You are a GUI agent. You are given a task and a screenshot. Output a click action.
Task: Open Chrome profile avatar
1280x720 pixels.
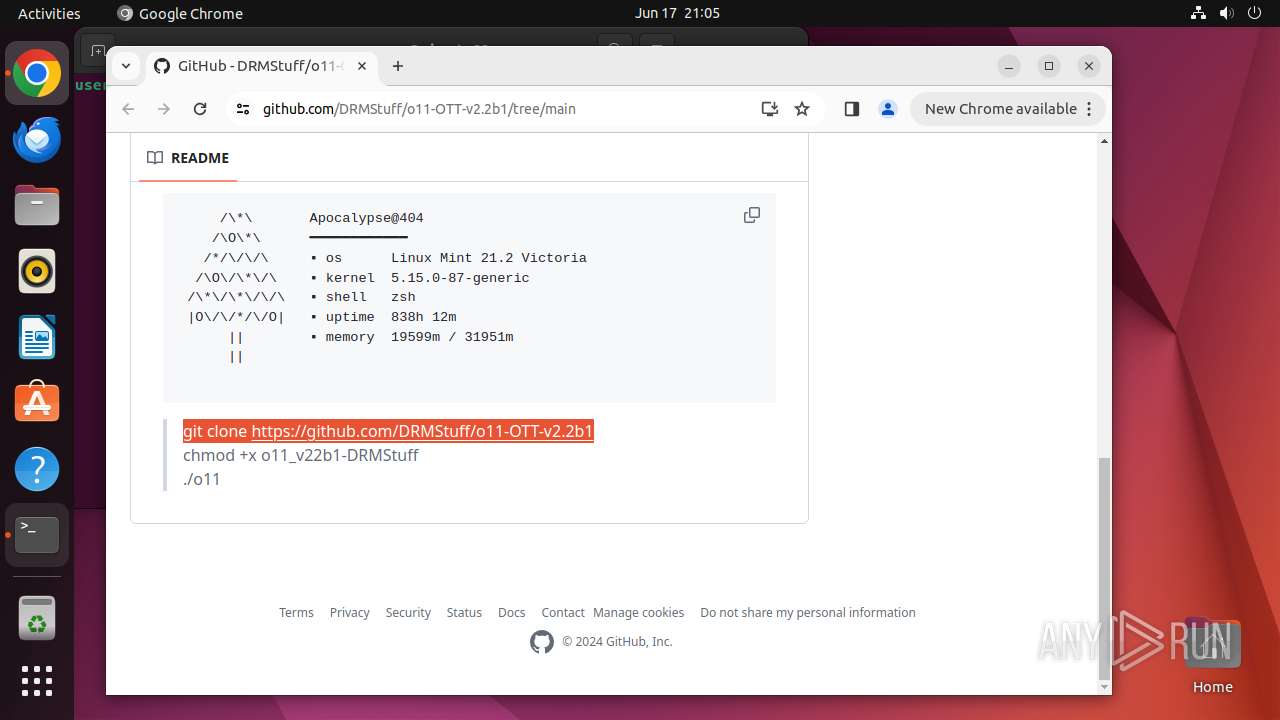[888, 109]
